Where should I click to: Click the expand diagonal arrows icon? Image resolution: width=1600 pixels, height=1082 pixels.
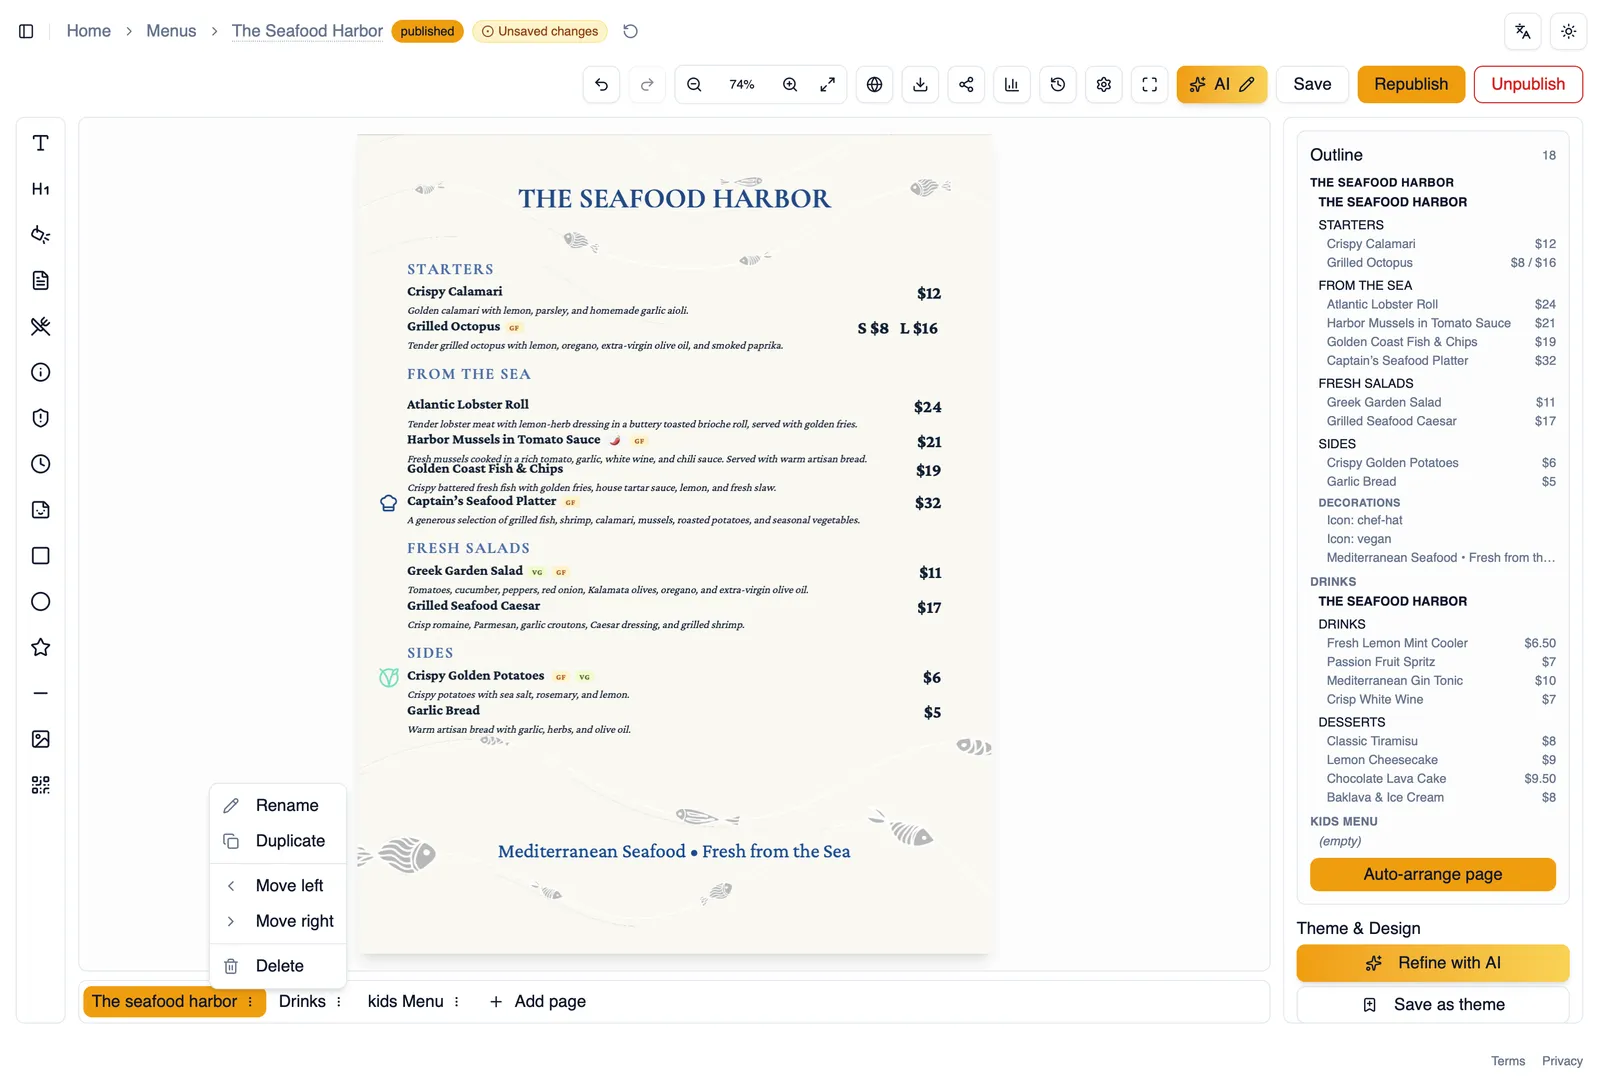click(828, 84)
